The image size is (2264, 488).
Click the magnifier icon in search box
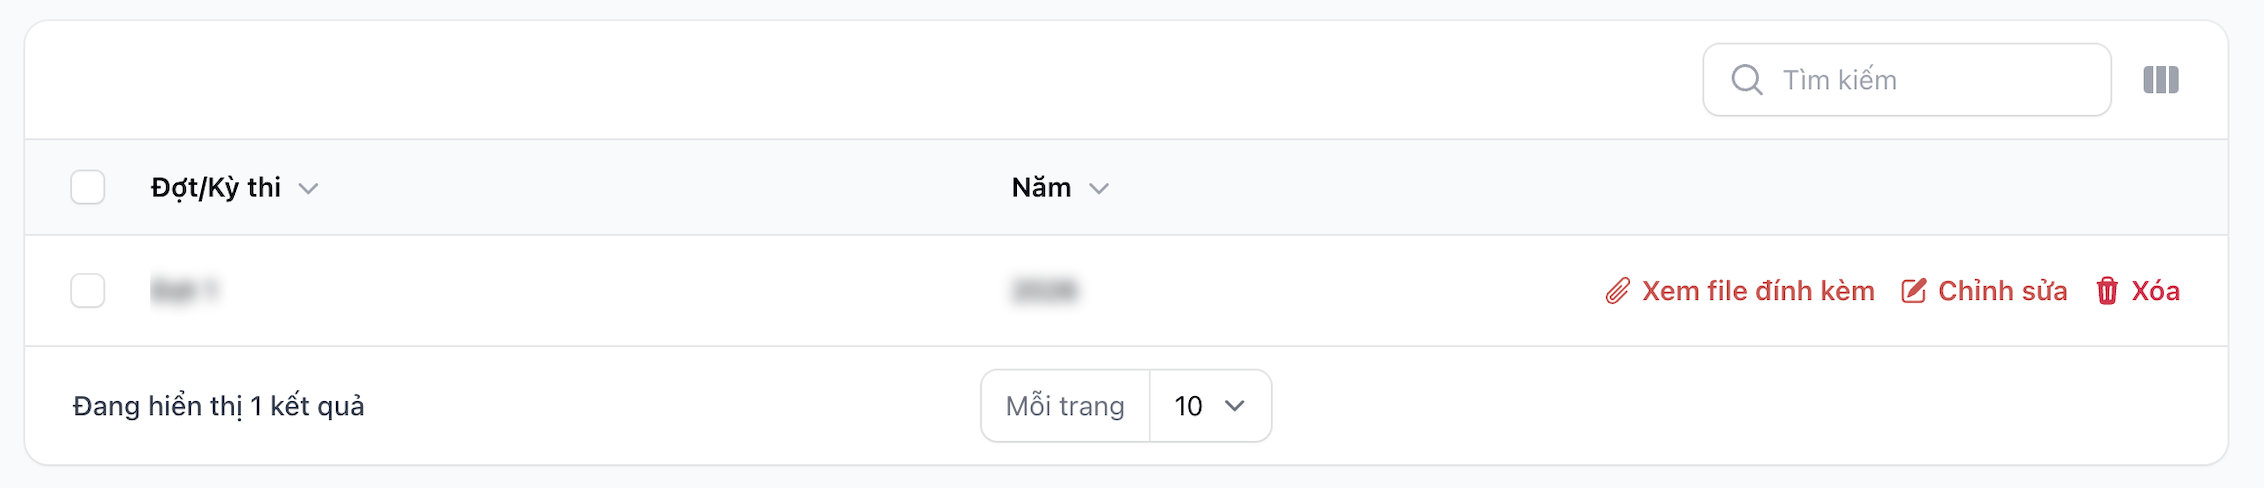(x=1746, y=80)
